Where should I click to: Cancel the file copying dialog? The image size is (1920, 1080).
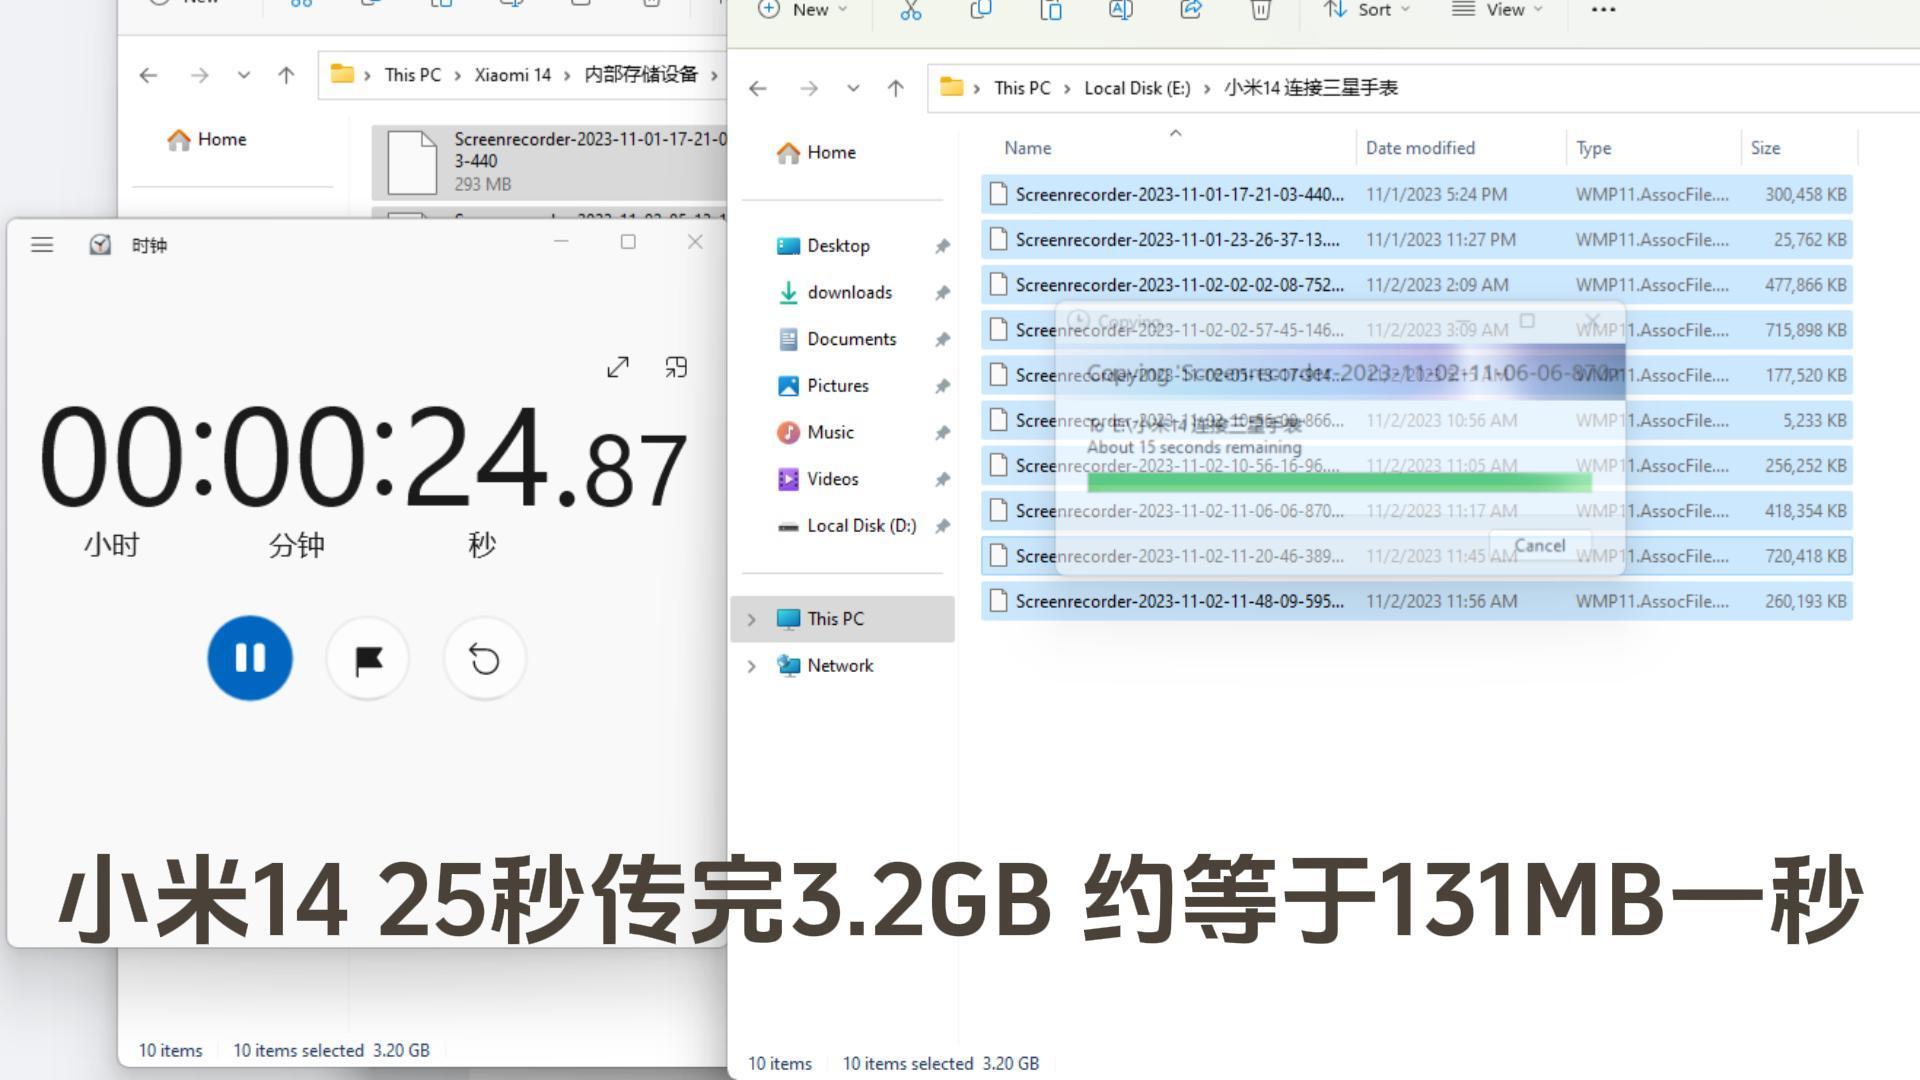[x=1539, y=546]
